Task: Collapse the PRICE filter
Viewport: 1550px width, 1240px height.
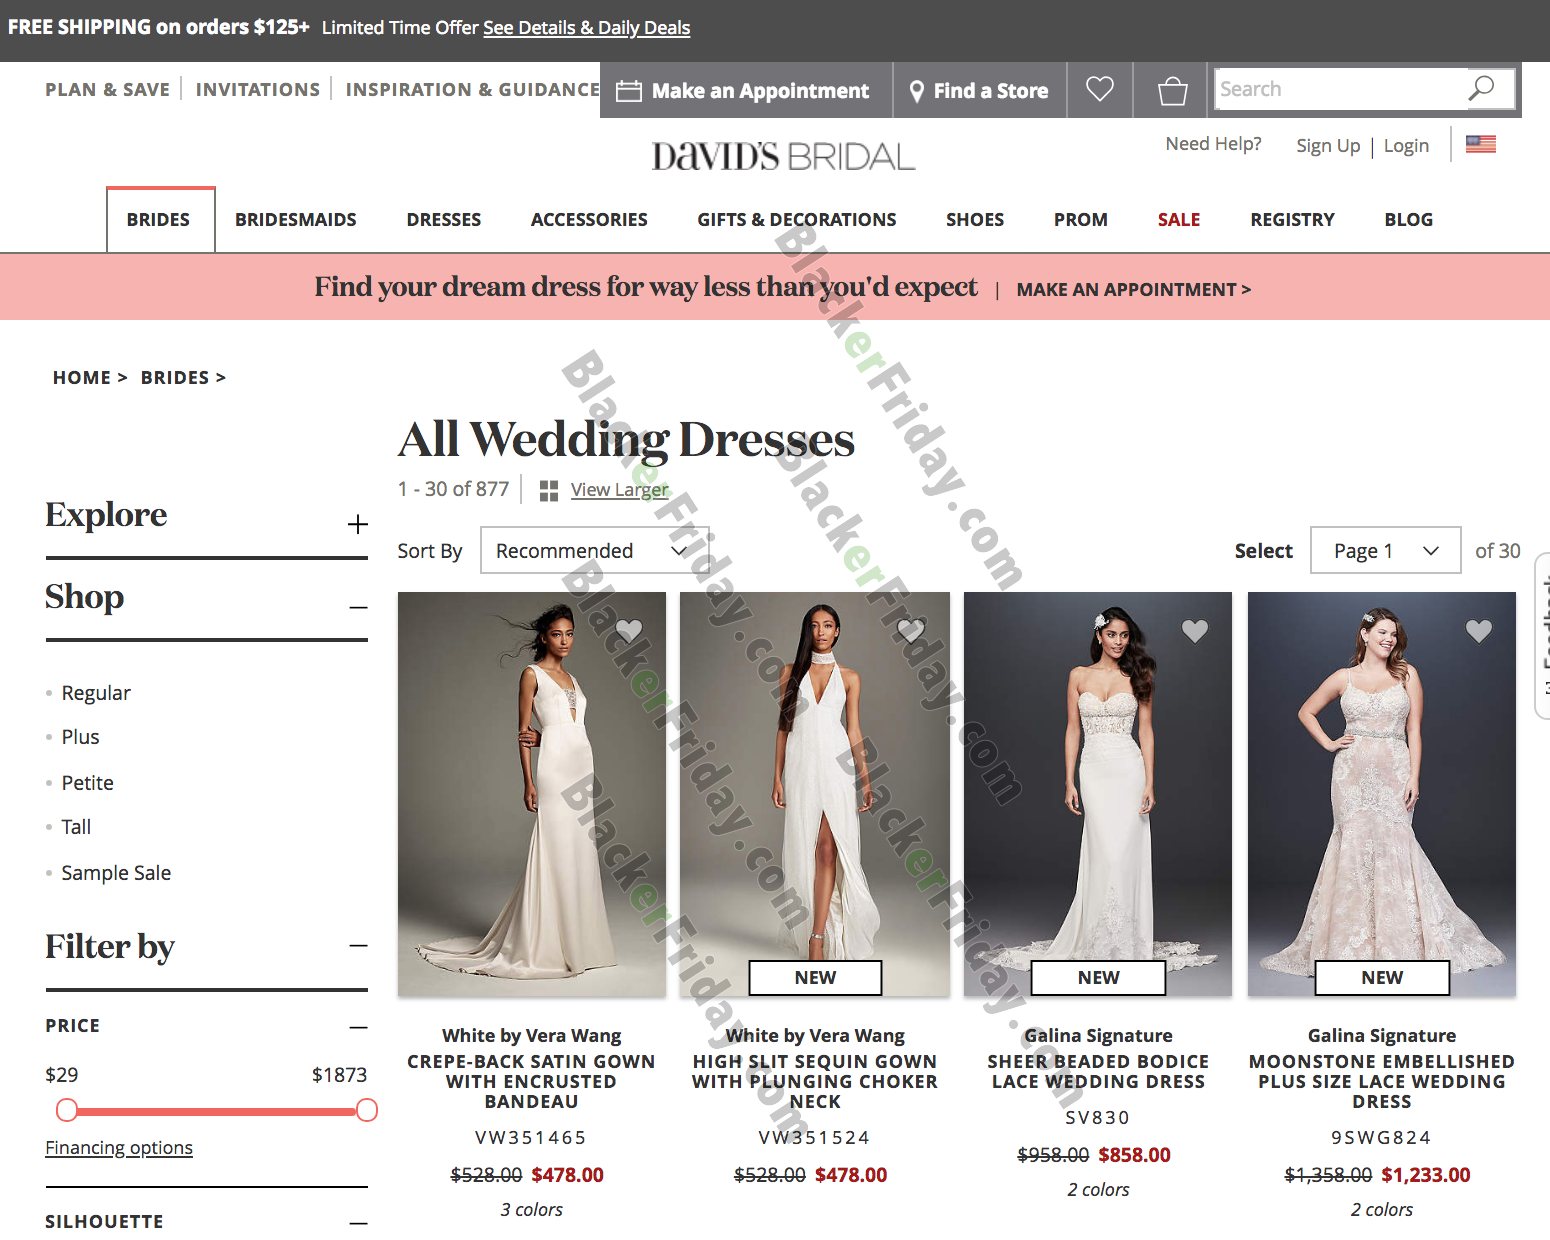Action: (359, 1027)
